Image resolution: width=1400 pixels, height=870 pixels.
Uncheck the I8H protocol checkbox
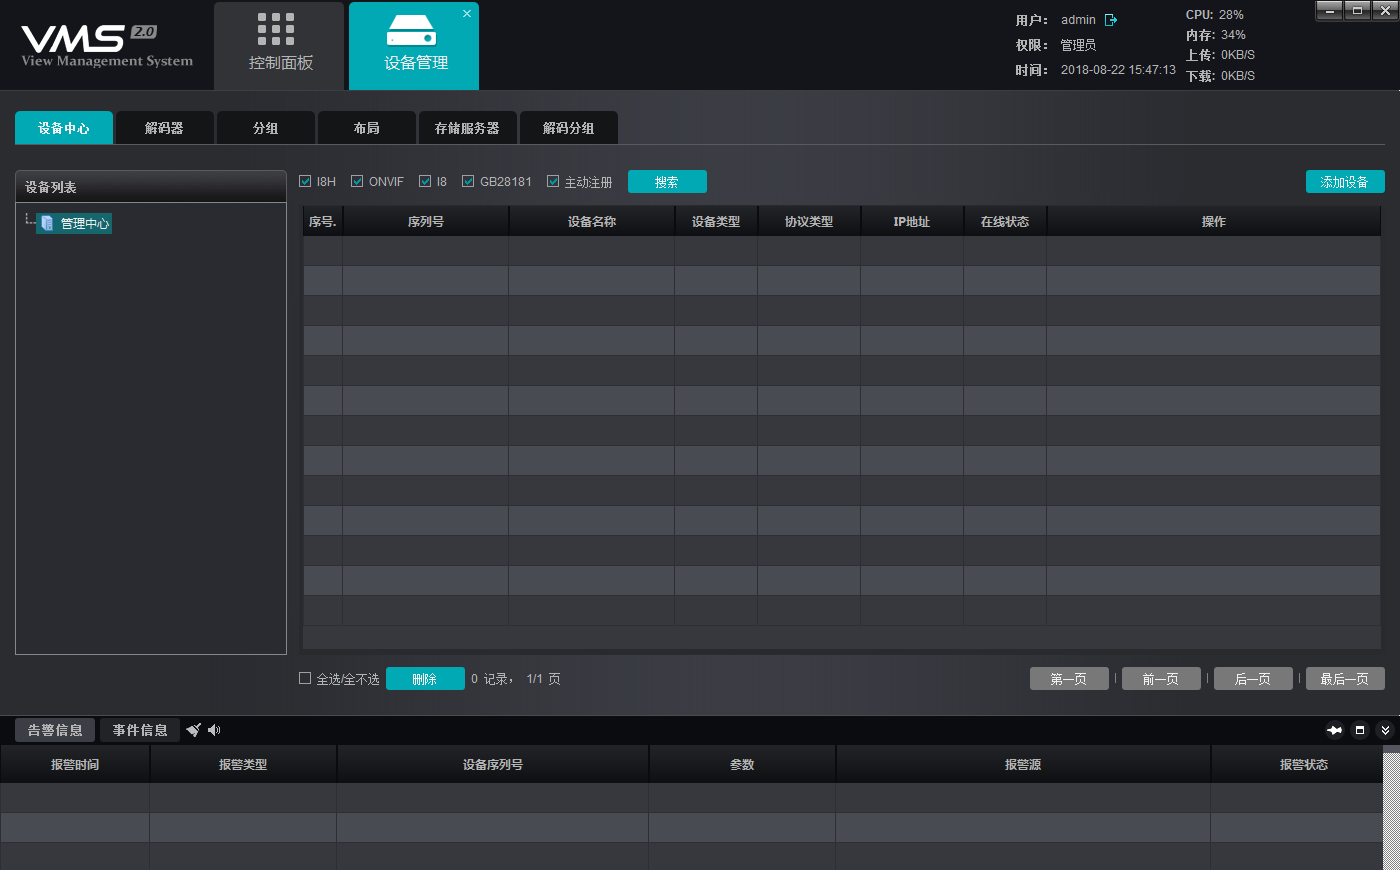tap(305, 181)
